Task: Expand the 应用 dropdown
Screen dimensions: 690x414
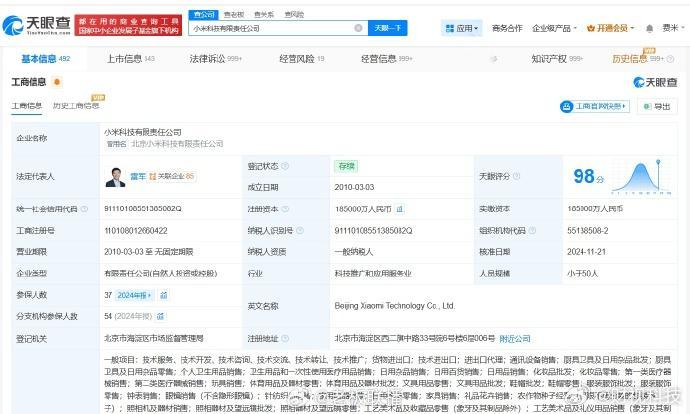Action: coord(462,29)
